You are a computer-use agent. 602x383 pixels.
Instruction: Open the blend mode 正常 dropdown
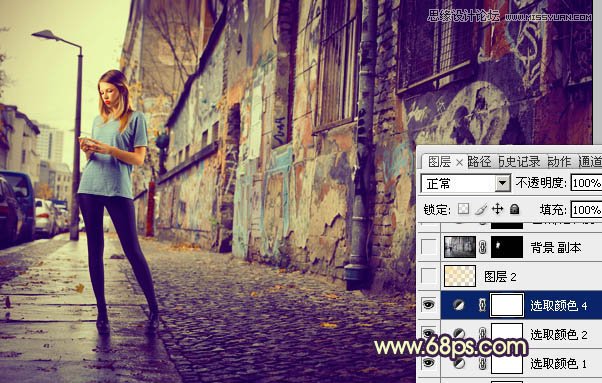coord(503,183)
